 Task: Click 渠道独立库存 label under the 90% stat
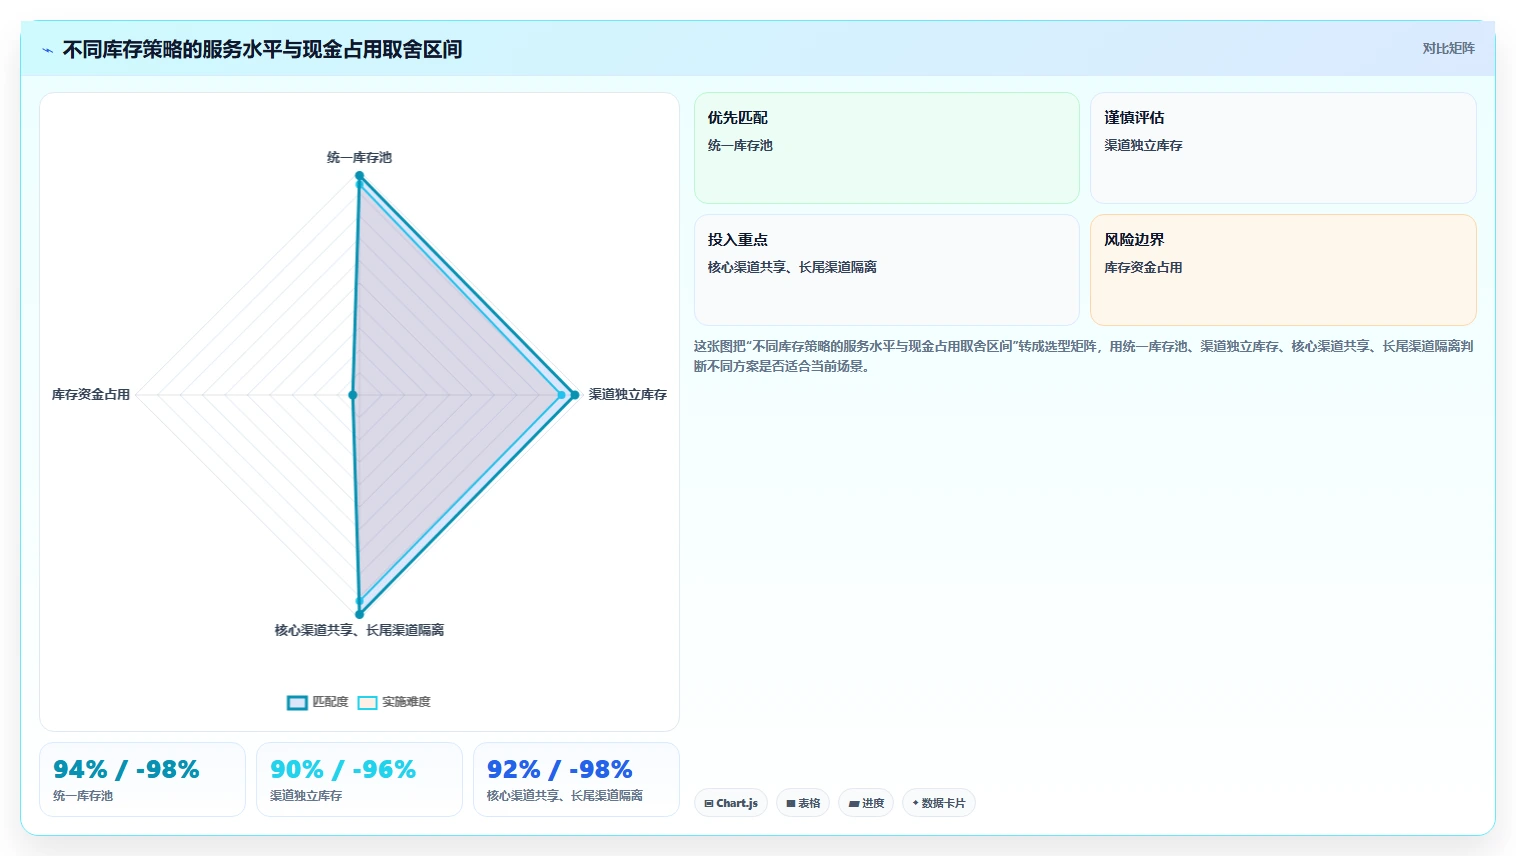[306, 796]
